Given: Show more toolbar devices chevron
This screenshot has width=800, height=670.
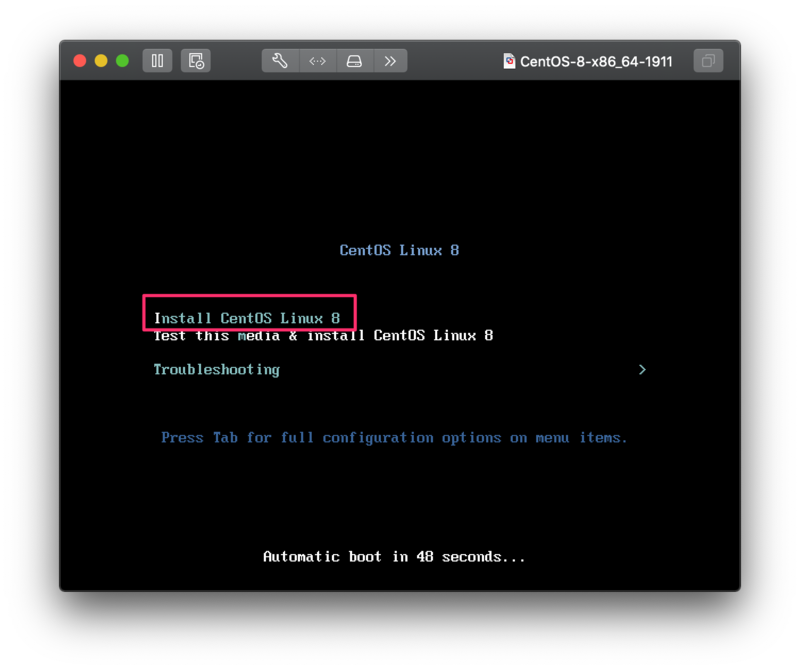Looking at the screenshot, I should [x=390, y=61].
